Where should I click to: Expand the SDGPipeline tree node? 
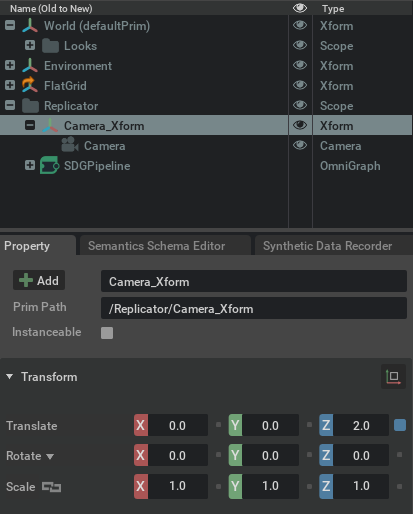tap(30, 165)
